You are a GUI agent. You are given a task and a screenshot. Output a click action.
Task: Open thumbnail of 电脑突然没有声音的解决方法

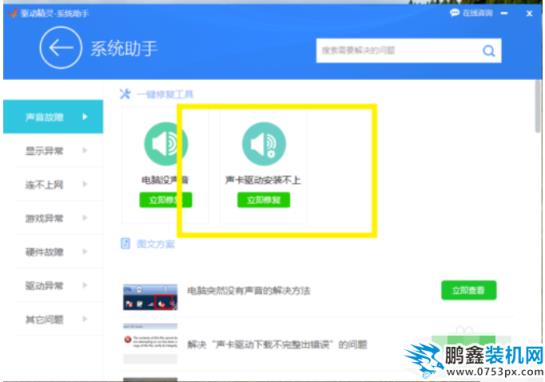150,297
